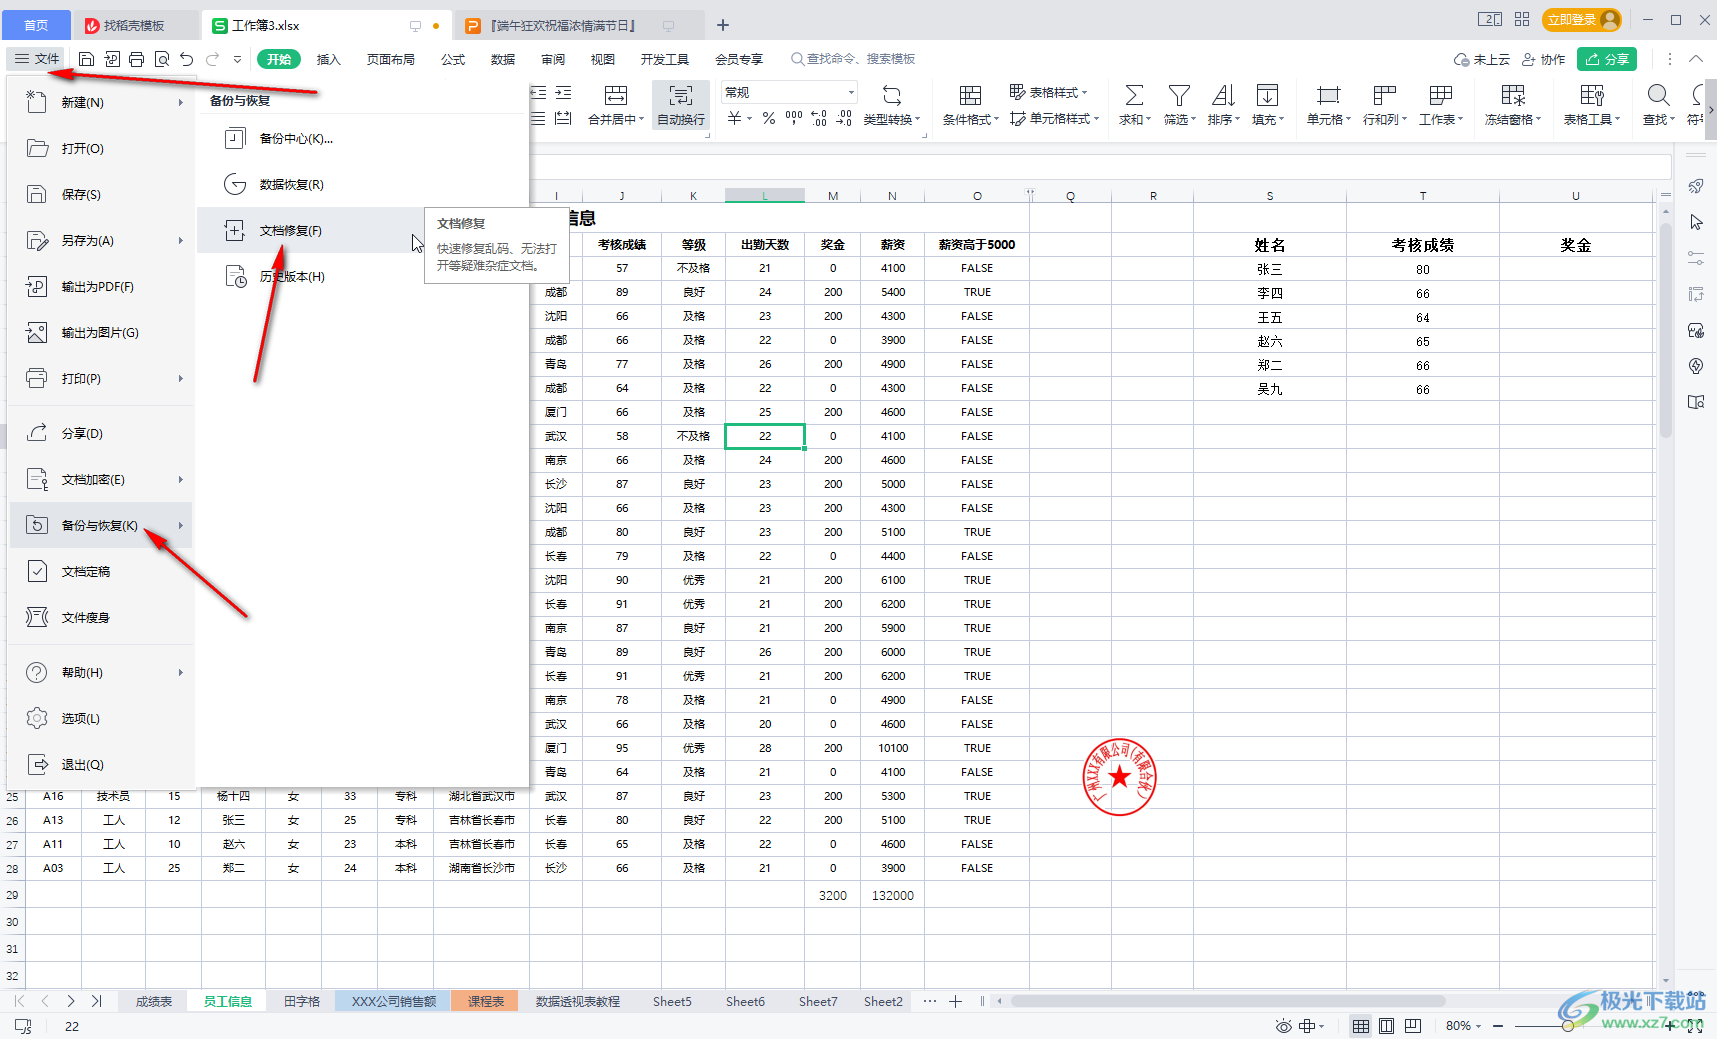The height and width of the screenshot is (1039, 1717).
Task: Click Document Finalize (文档定稿) item
Action: tap(101, 572)
